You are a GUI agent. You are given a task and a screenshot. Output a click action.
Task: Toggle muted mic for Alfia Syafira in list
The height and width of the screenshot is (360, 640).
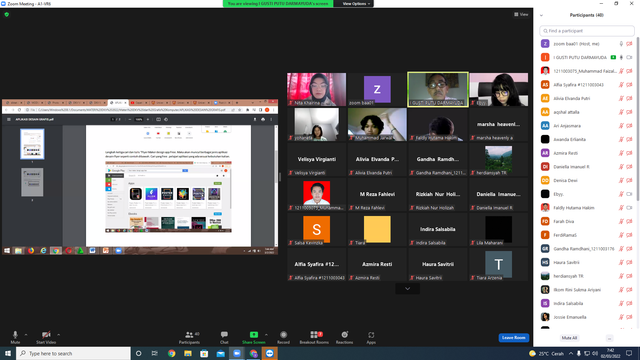621,85
